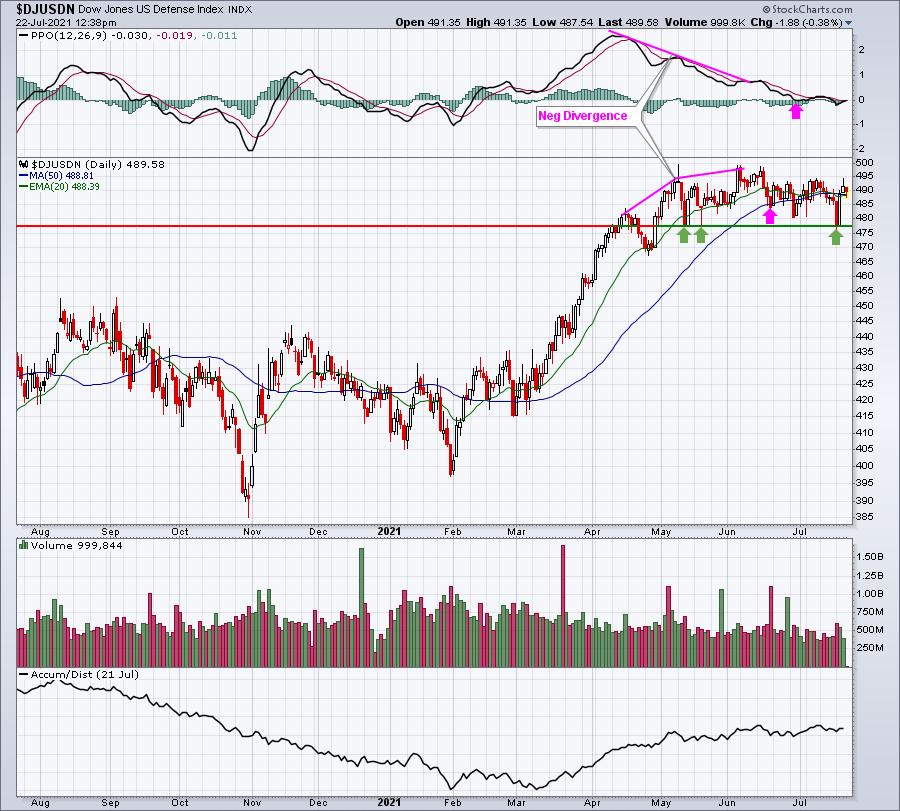The image size is (900, 811).
Task: Click the $DJUSDN ticker symbol title
Action: 45,9
